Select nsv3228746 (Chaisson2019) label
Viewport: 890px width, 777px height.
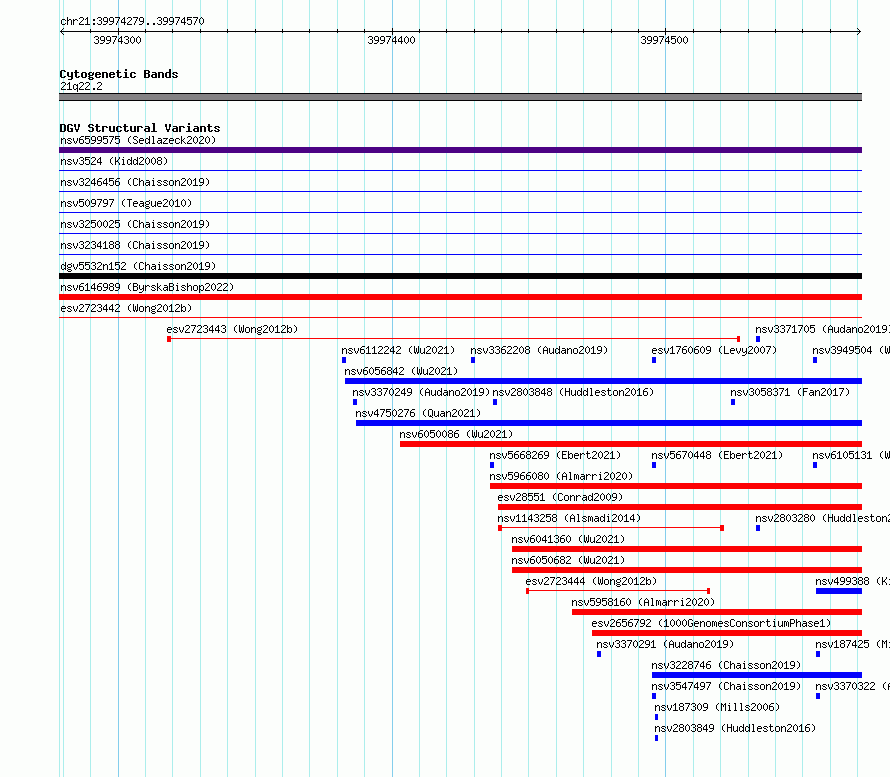(726, 665)
